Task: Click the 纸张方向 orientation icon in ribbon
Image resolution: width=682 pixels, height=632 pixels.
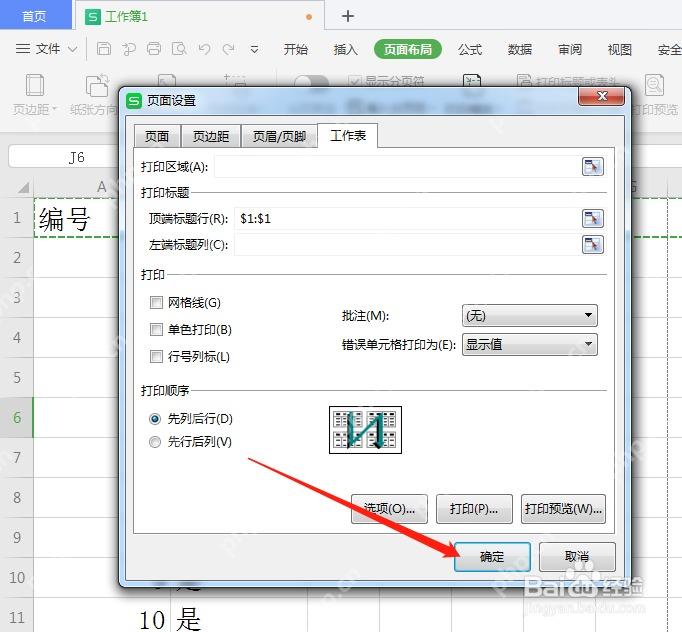Action: pyautogui.click(x=97, y=86)
